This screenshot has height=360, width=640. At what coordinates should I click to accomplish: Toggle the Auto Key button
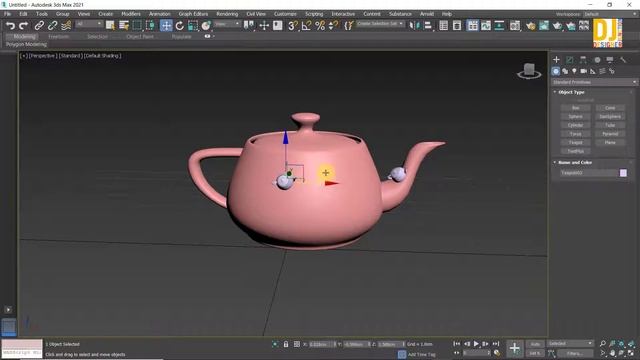535,344
